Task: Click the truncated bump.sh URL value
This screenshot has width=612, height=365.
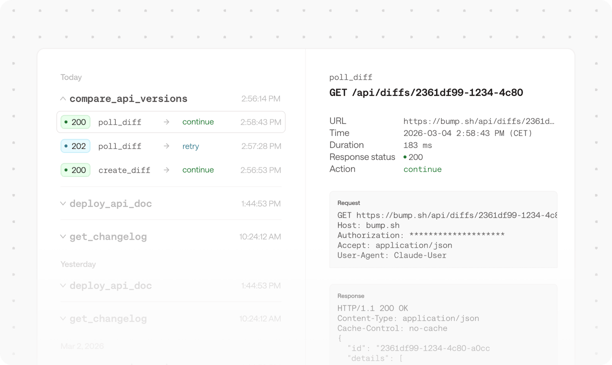Action: [x=479, y=121]
